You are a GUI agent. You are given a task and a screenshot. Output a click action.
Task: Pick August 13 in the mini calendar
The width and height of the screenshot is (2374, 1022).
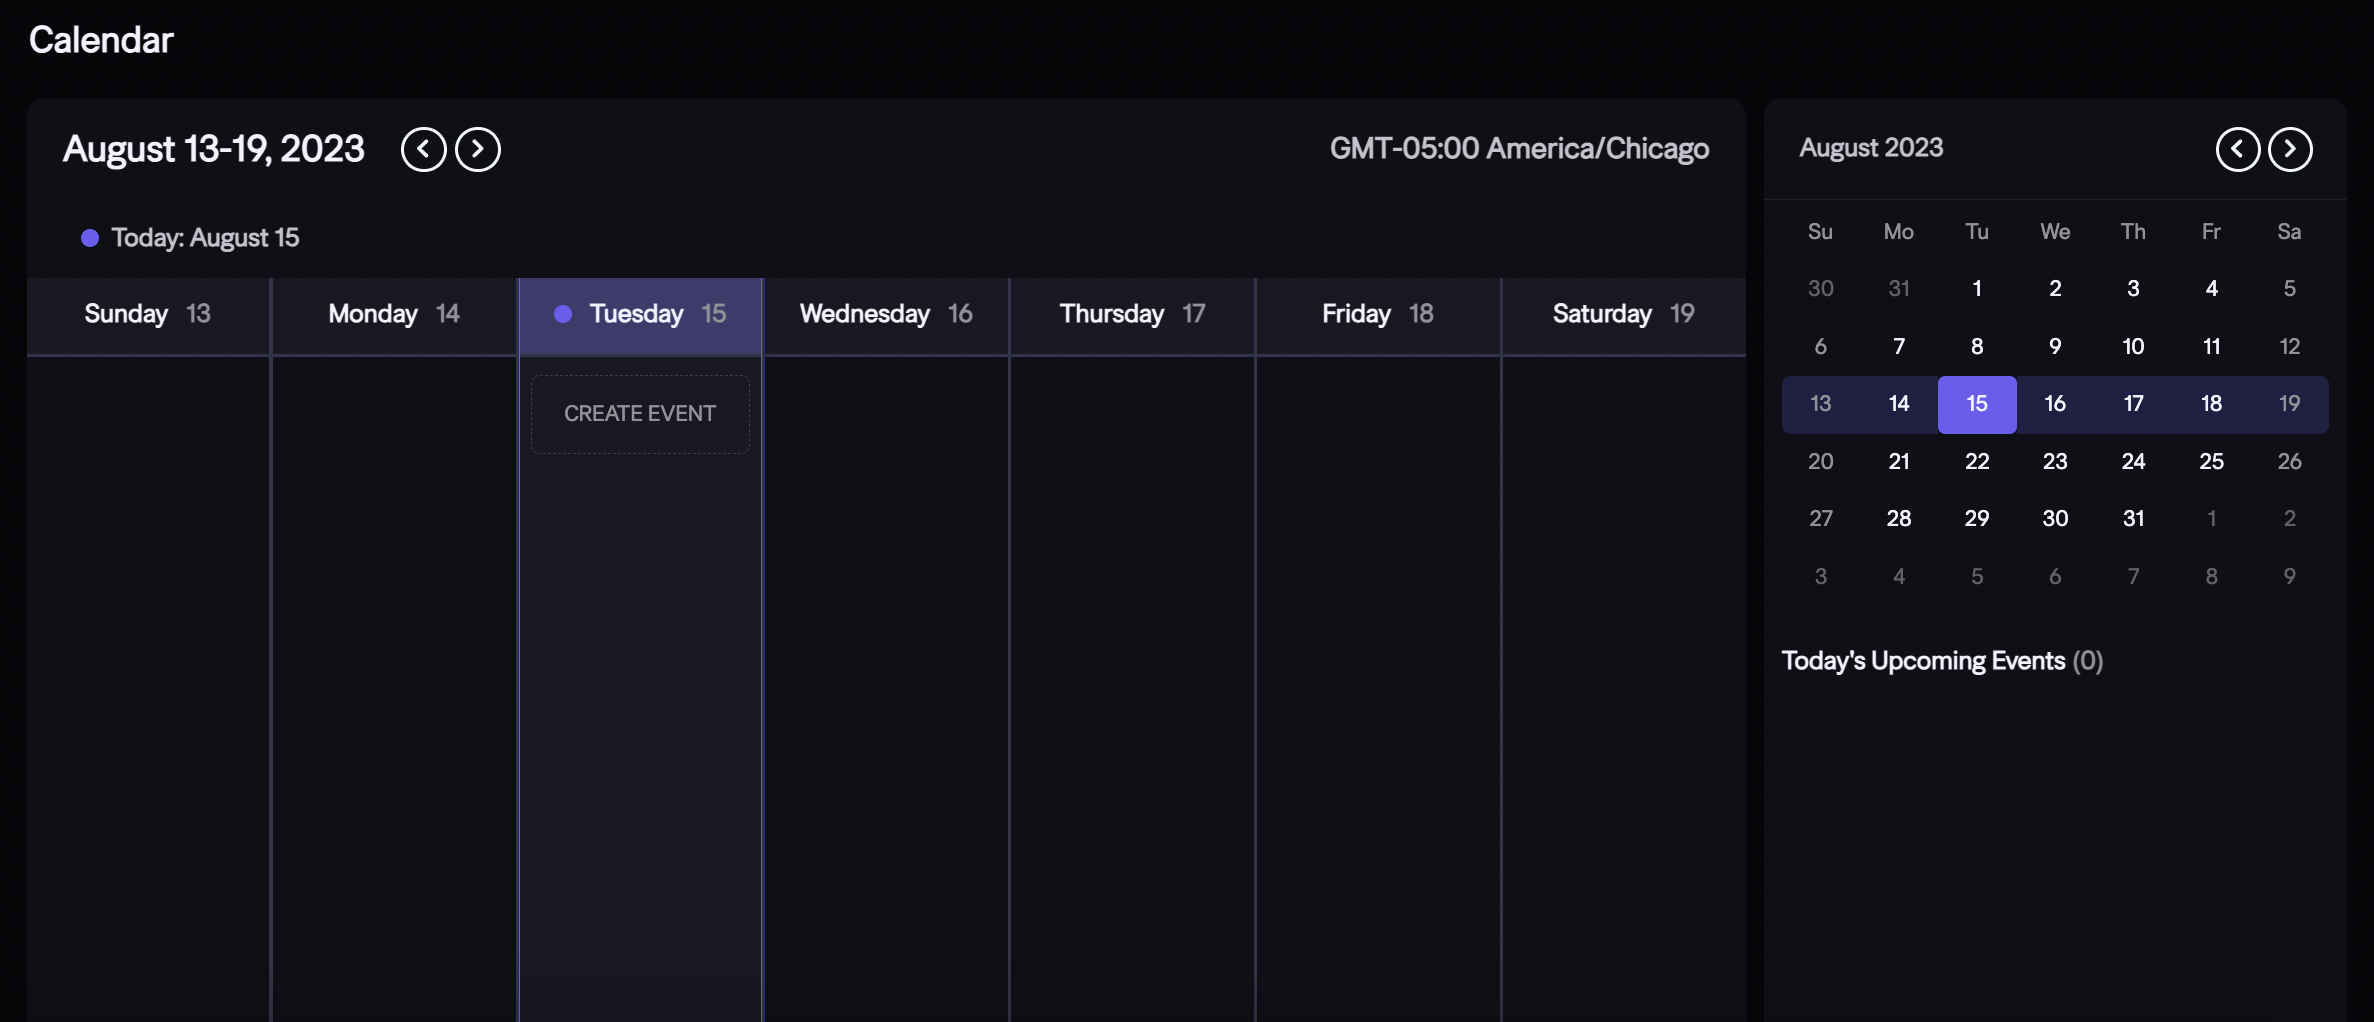click(x=1821, y=404)
